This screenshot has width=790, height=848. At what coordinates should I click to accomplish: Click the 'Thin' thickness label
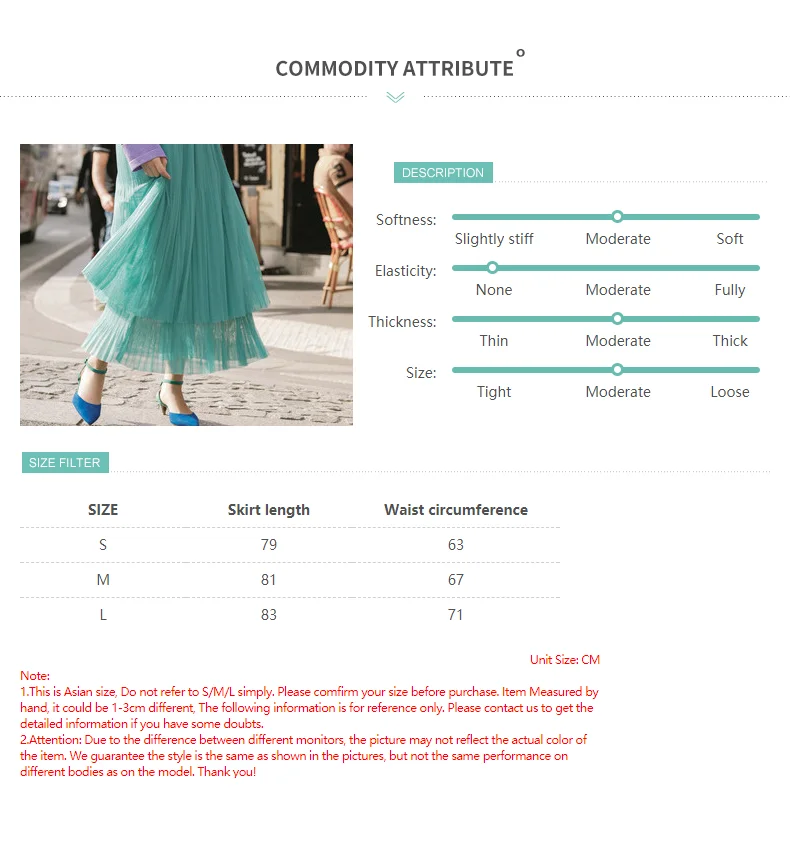coord(494,341)
